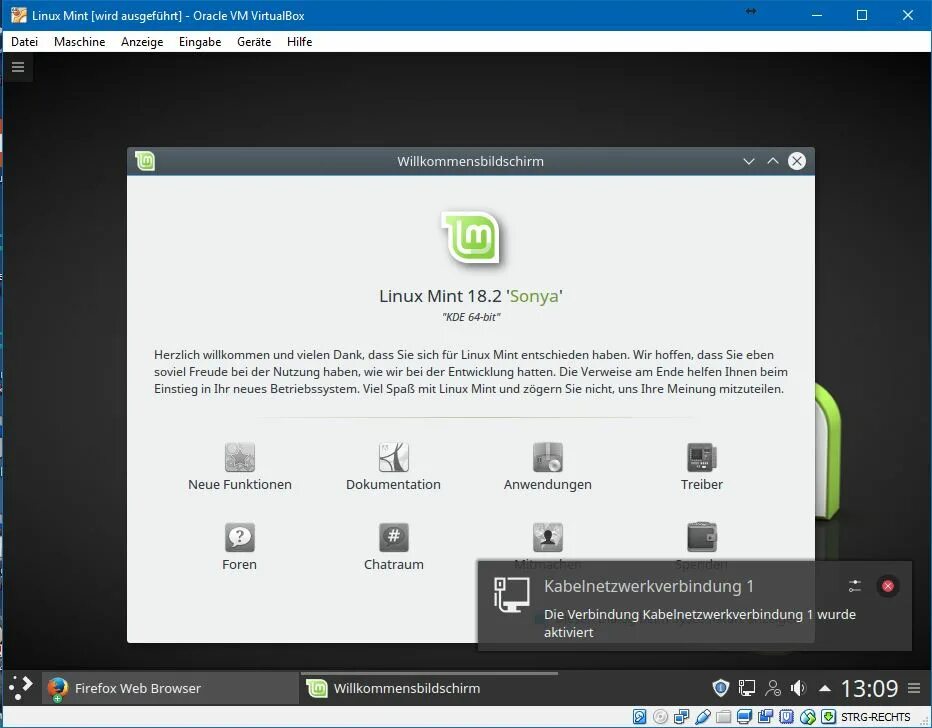932x728 pixels.
Task: Click the 13:09 clock
Action: [869, 688]
